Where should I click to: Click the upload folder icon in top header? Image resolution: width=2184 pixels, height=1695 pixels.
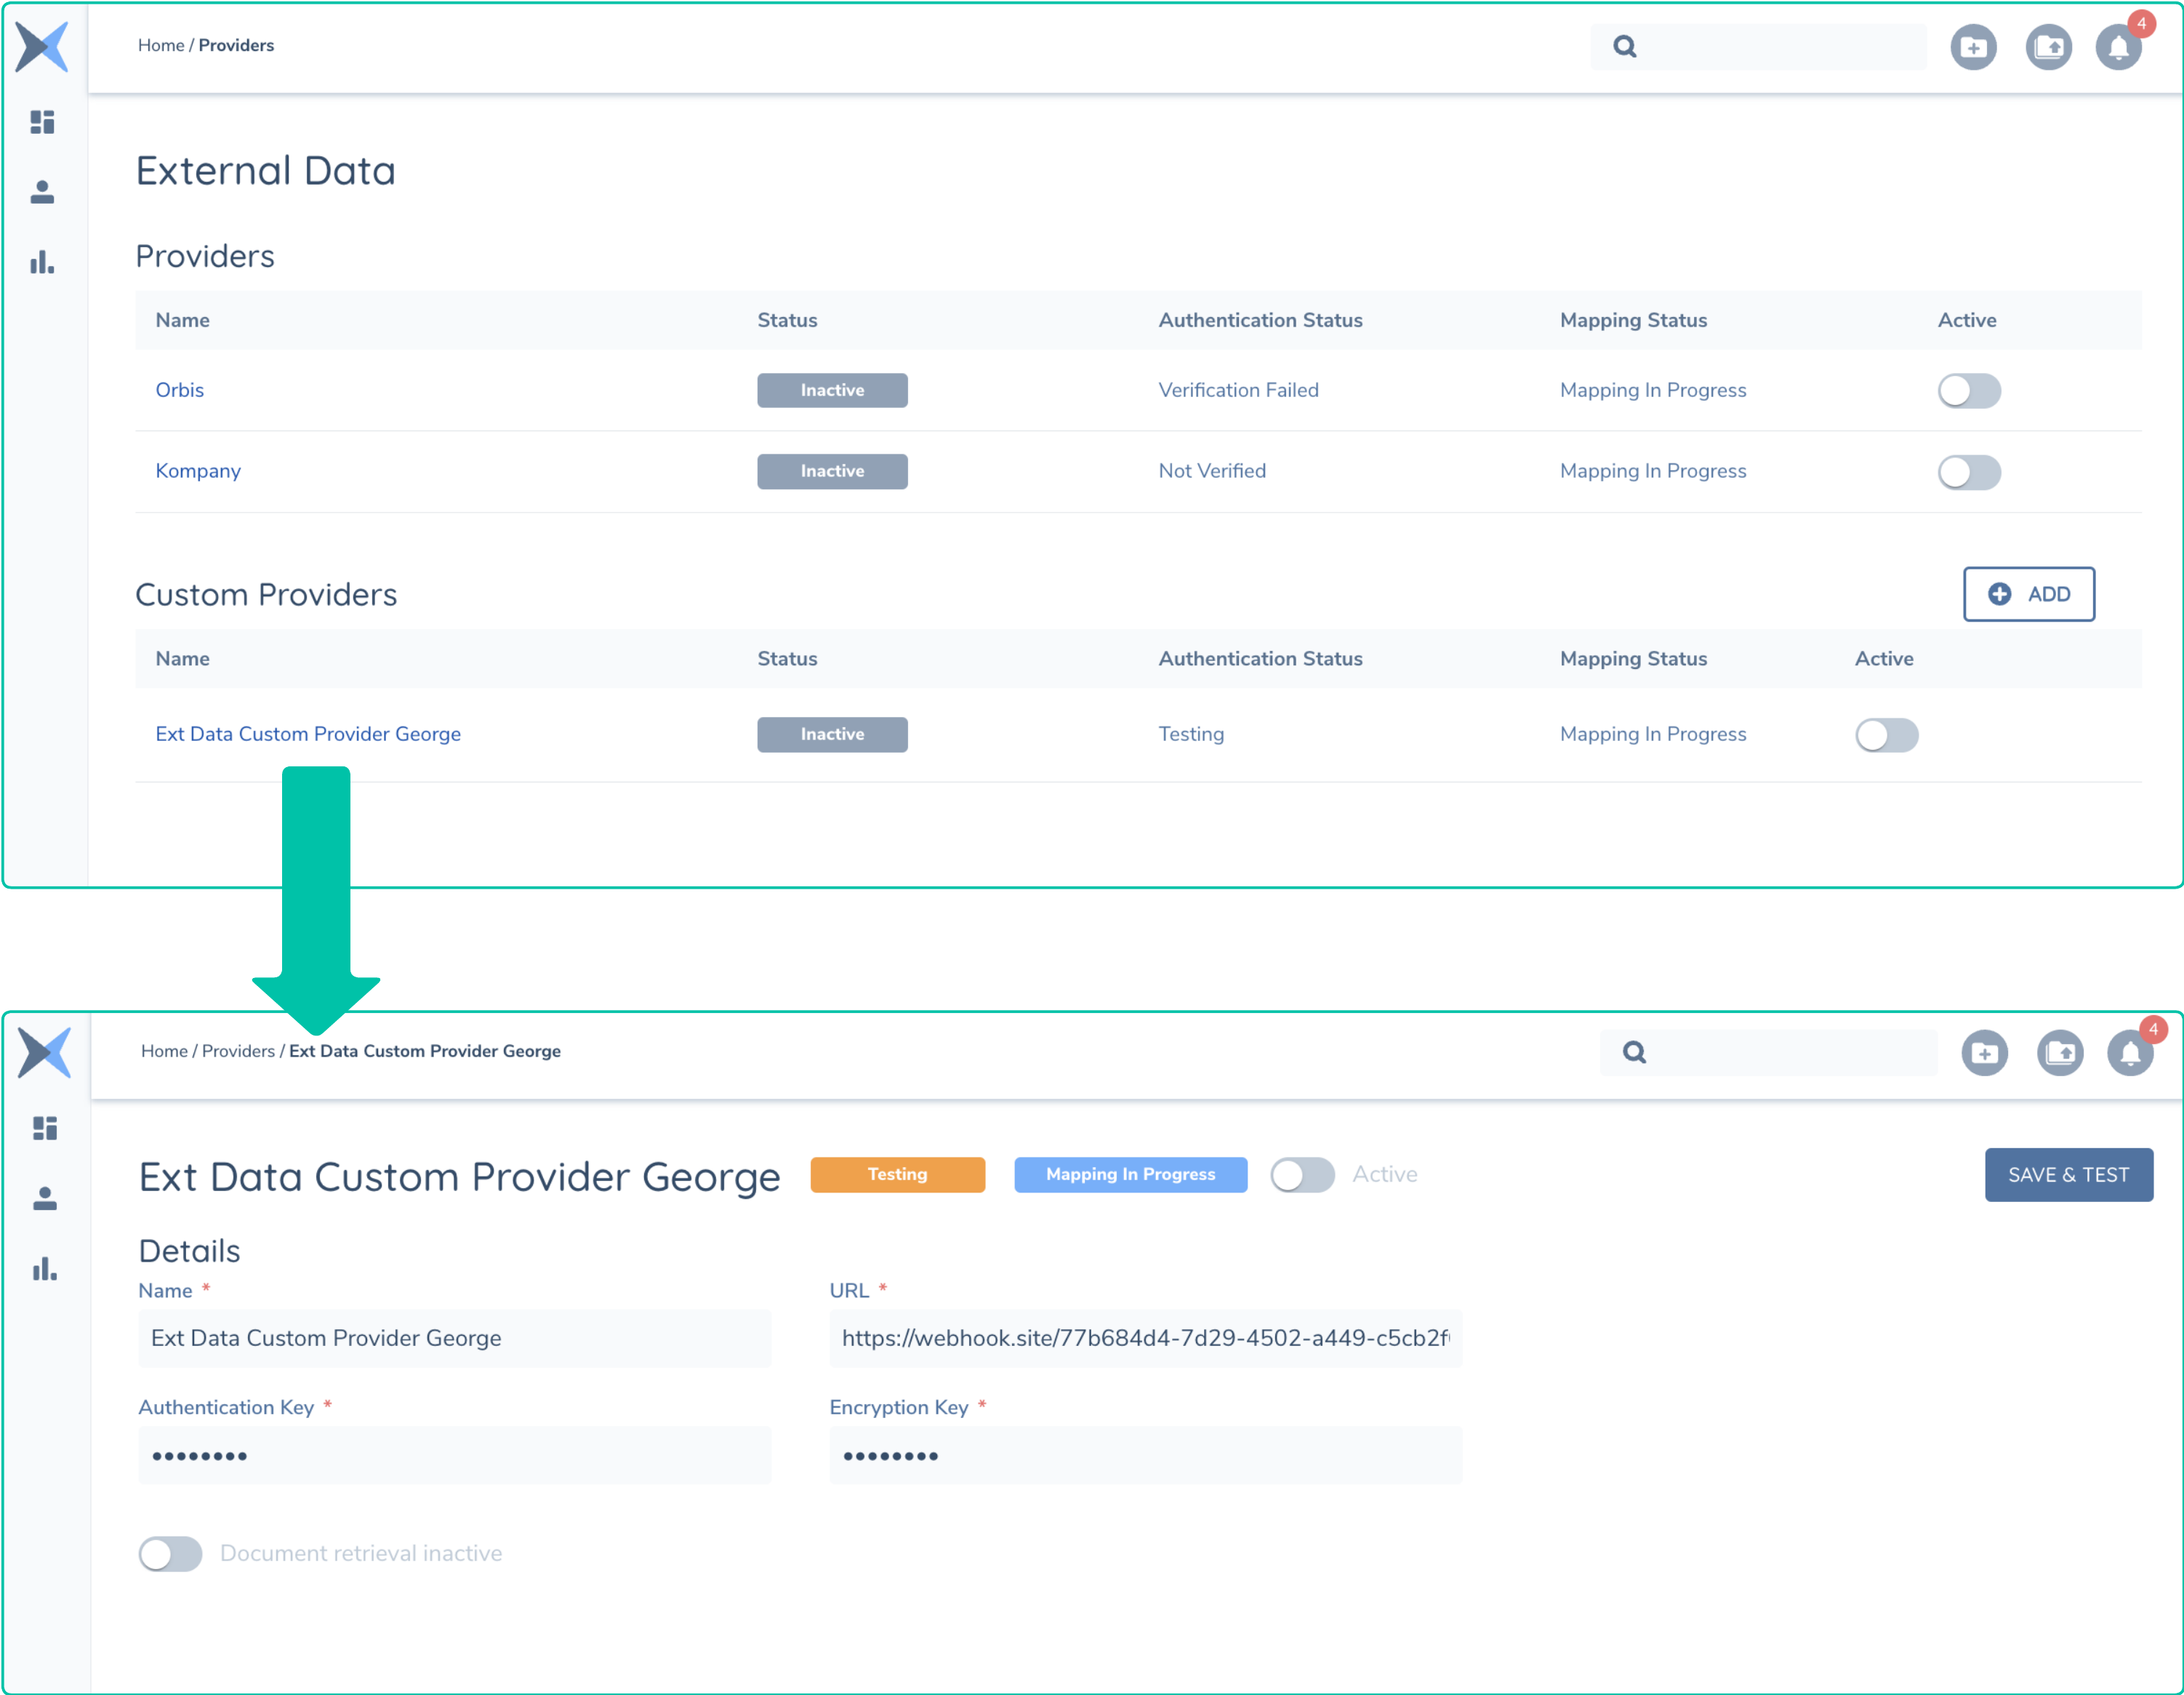2048,47
